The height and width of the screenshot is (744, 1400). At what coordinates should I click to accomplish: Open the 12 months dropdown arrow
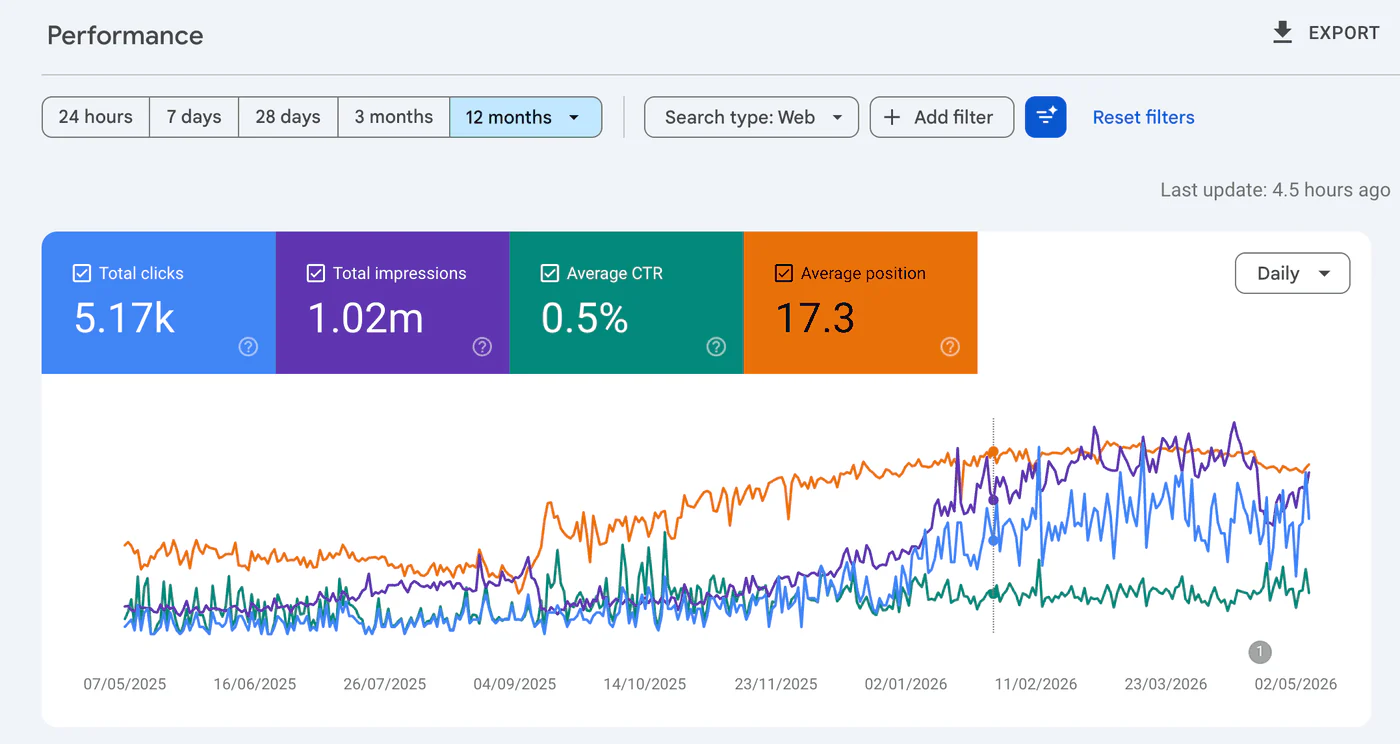(574, 117)
